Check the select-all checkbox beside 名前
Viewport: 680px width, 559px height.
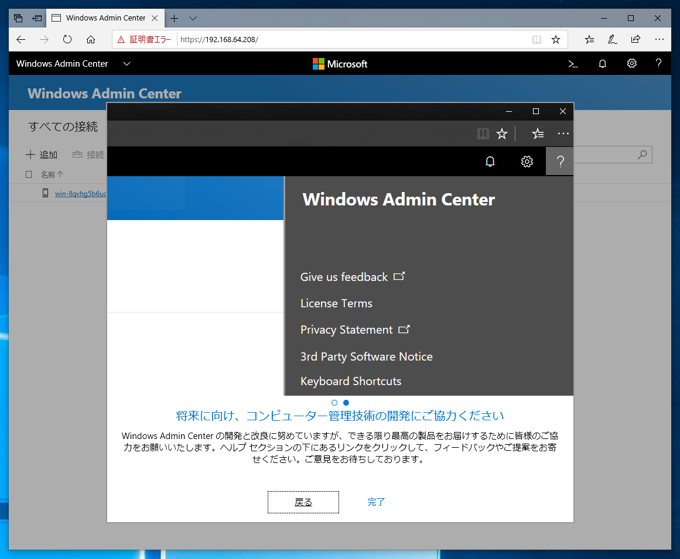click(x=29, y=174)
